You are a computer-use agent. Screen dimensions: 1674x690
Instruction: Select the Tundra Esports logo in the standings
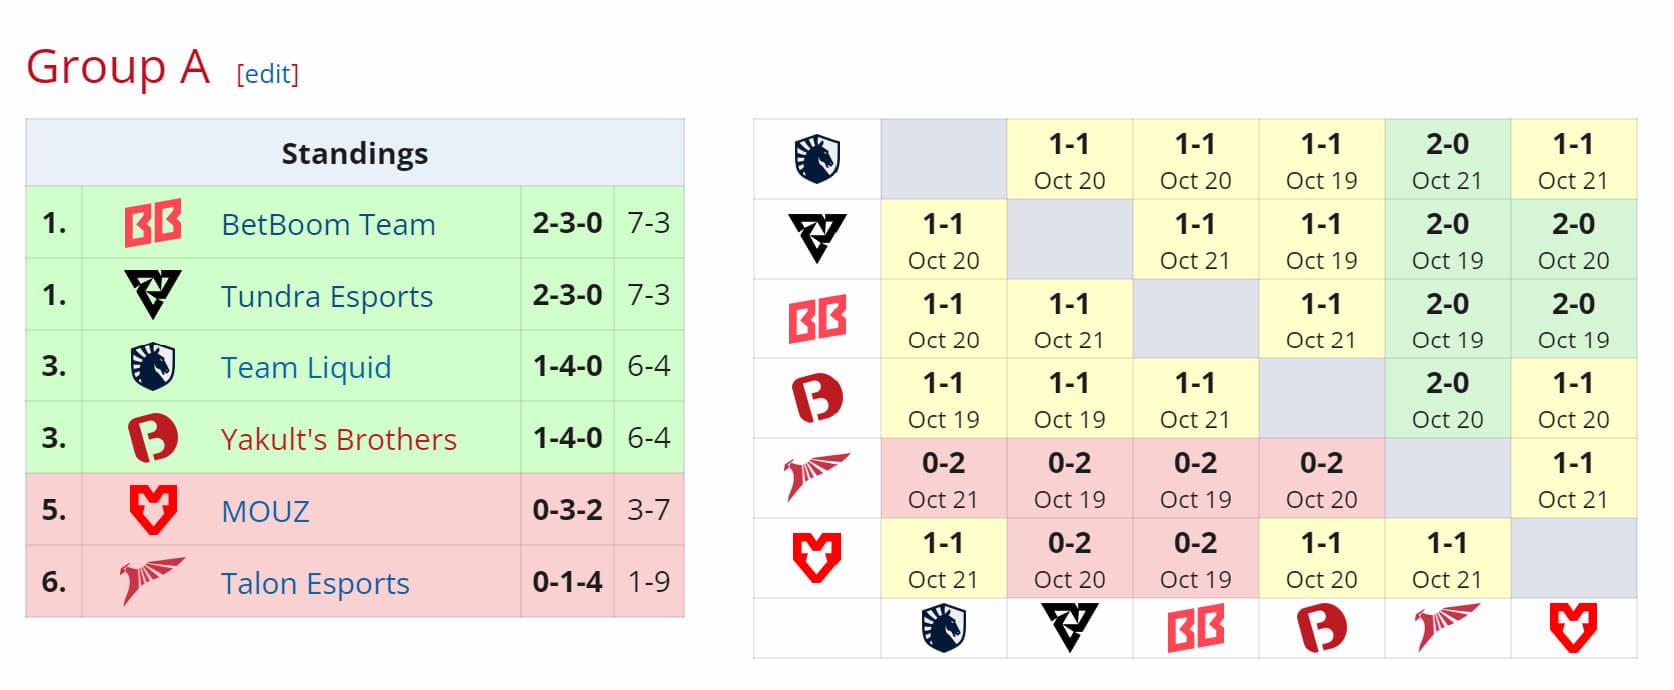click(x=152, y=295)
